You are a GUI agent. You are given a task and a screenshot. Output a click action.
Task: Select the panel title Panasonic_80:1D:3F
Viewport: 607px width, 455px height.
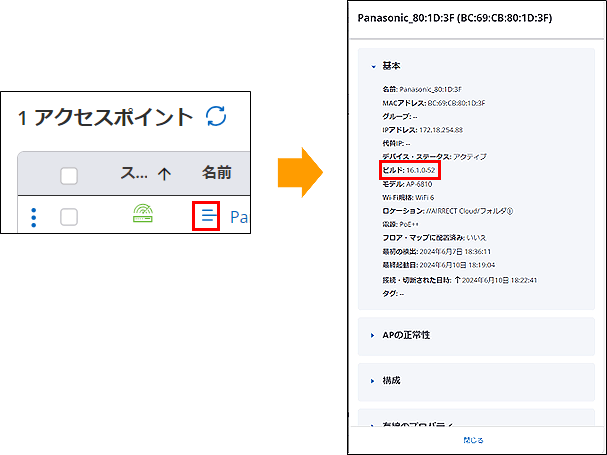455,18
